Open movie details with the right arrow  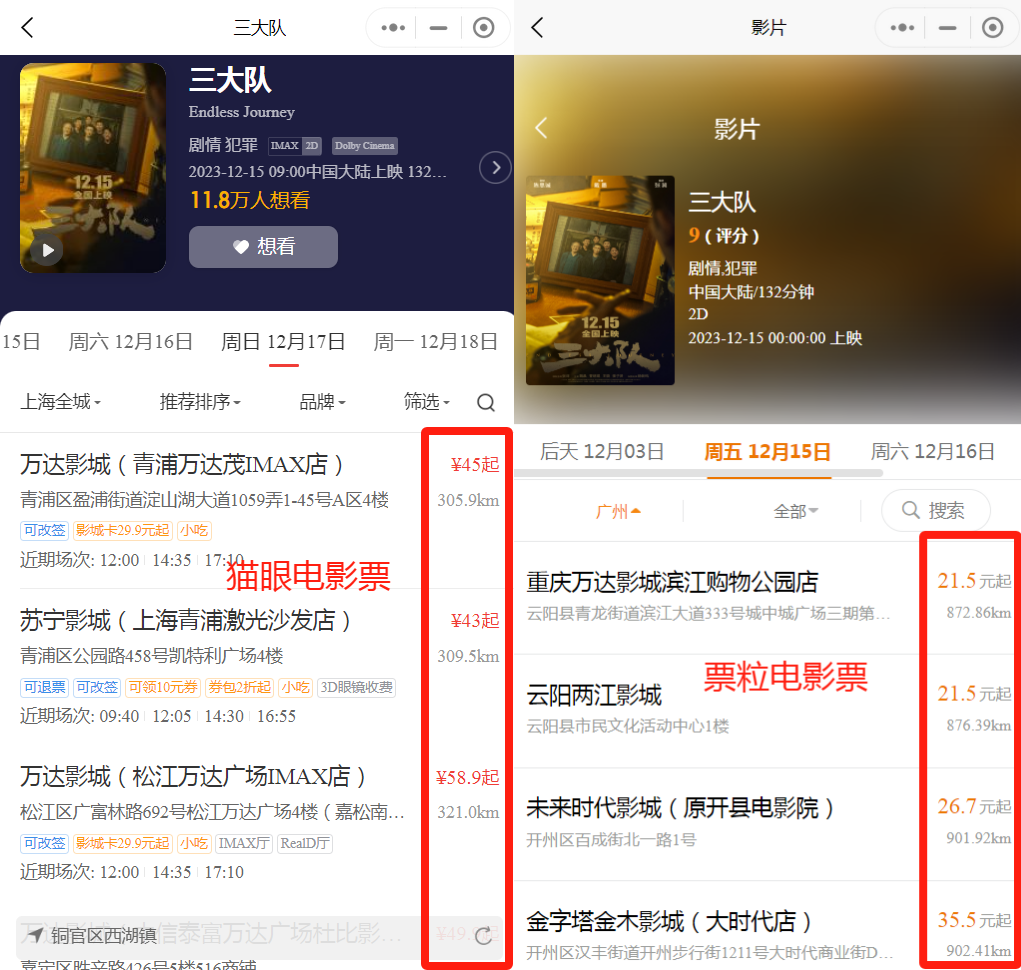pyautogui.click(x=495, y=167)
